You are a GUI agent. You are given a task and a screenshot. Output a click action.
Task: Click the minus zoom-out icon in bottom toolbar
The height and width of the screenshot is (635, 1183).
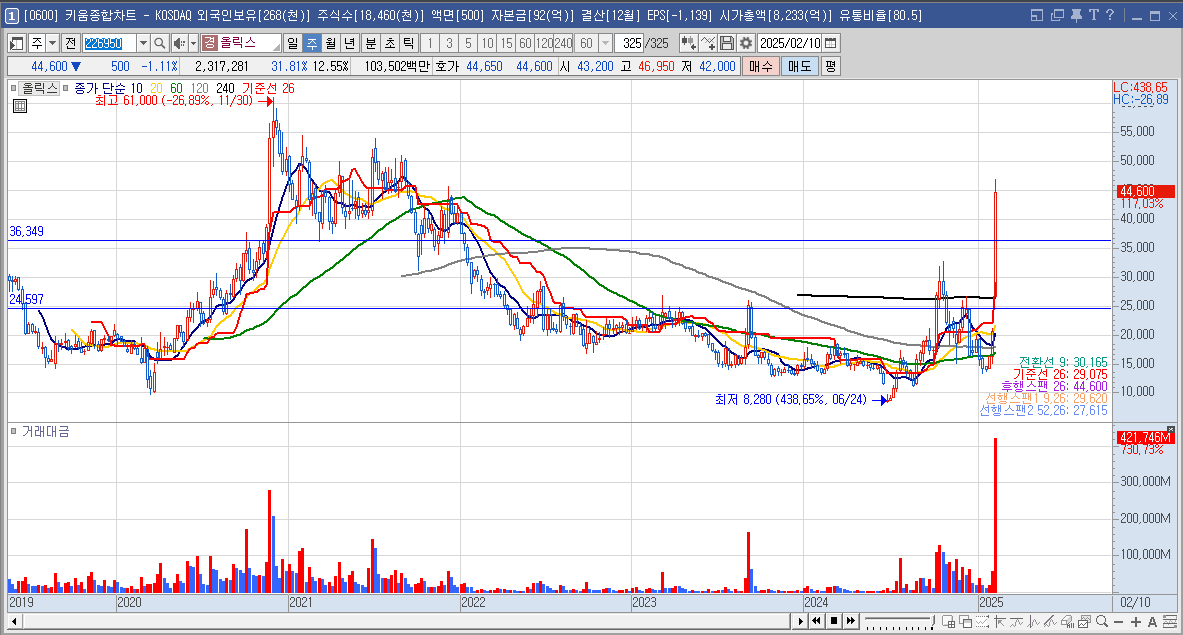[1119, 621]
